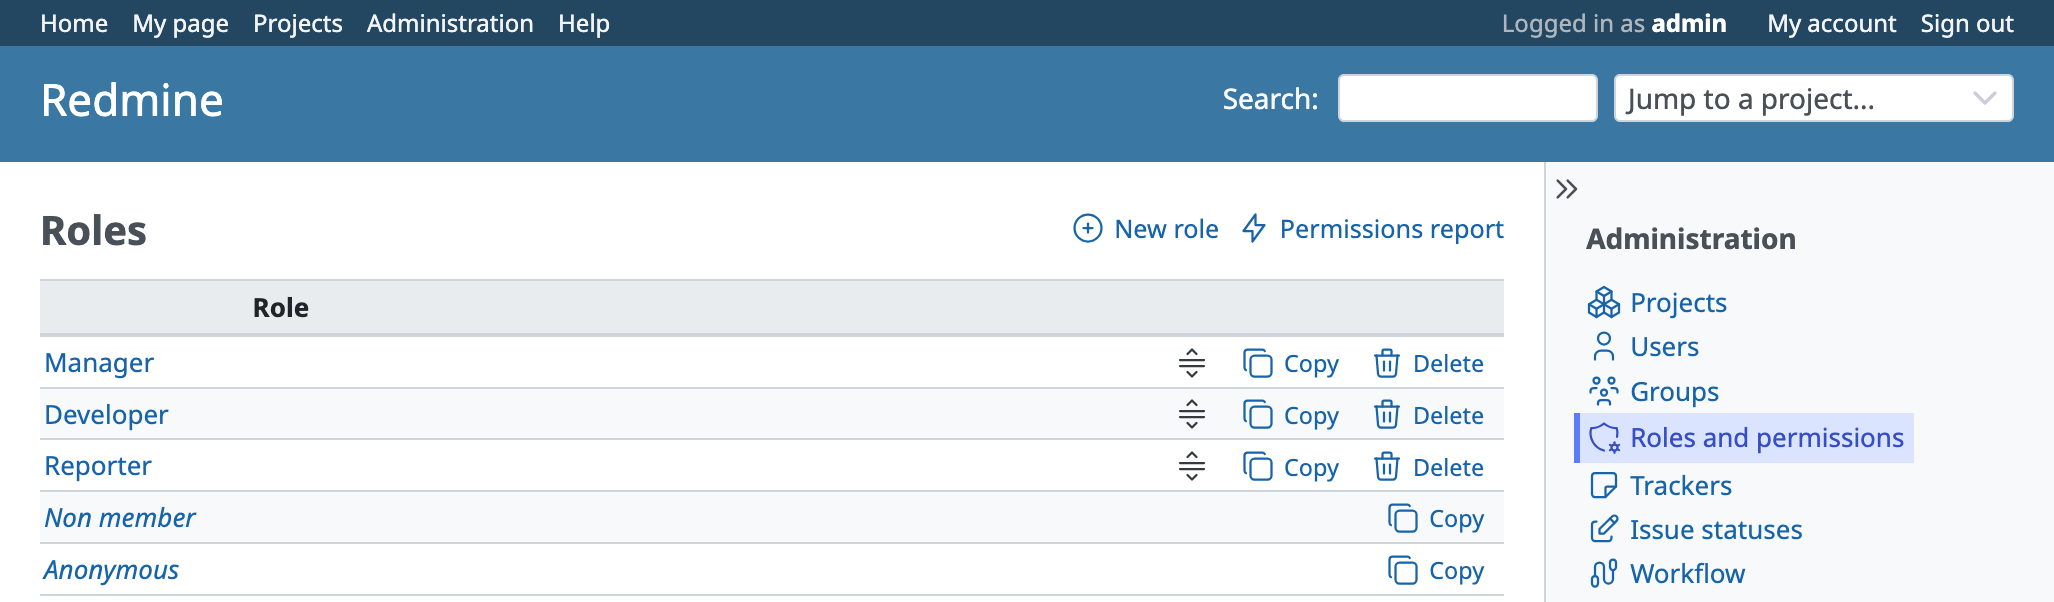Image resolution: width=2054 pixels, height=602 pixels.
Task: Click the Issue statuses pencil icon
Action: pos(1603,529)
